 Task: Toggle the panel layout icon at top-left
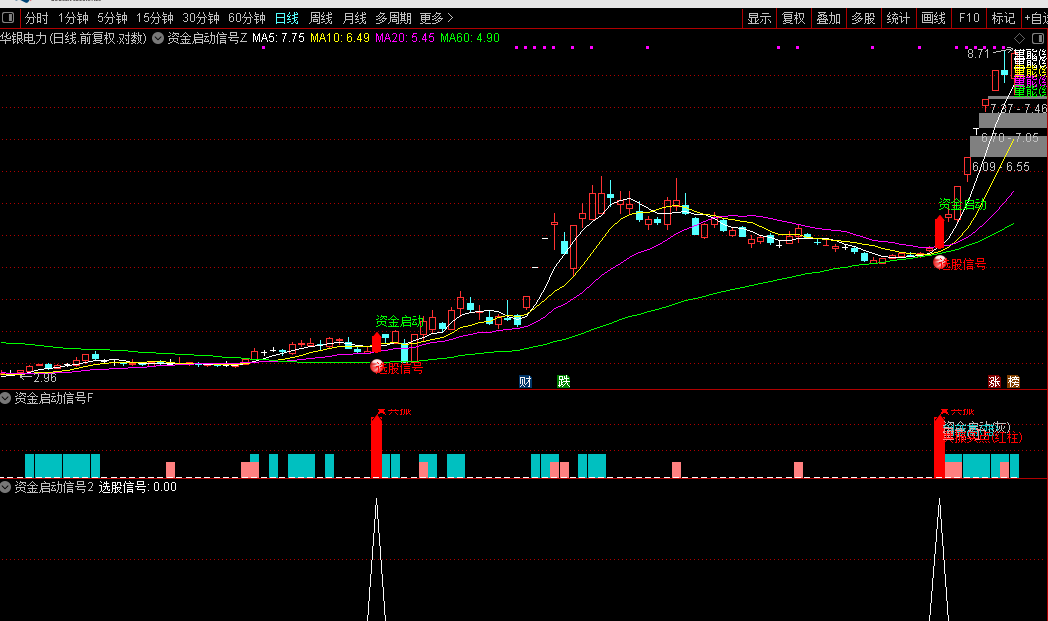pos(8,18)
